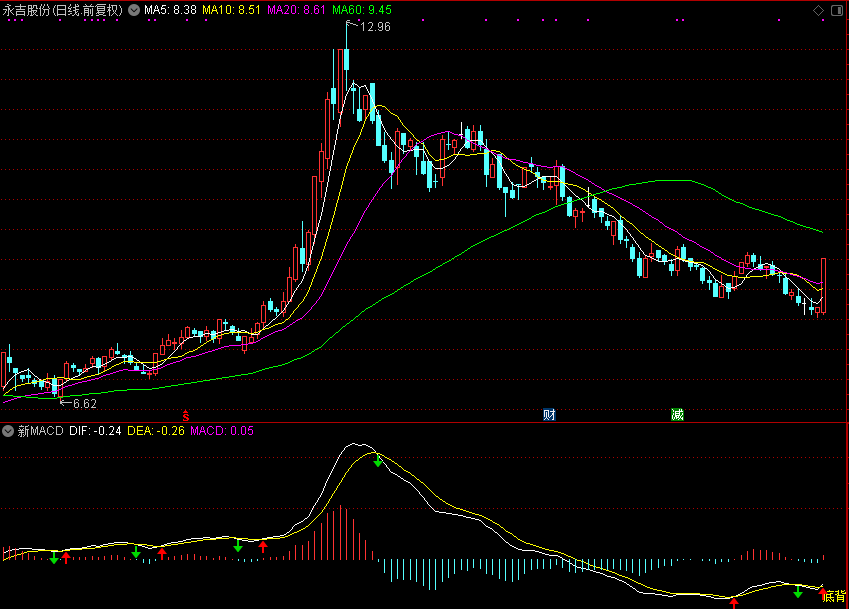Click the MA5: 8.38 indicator label

point(170,10)
